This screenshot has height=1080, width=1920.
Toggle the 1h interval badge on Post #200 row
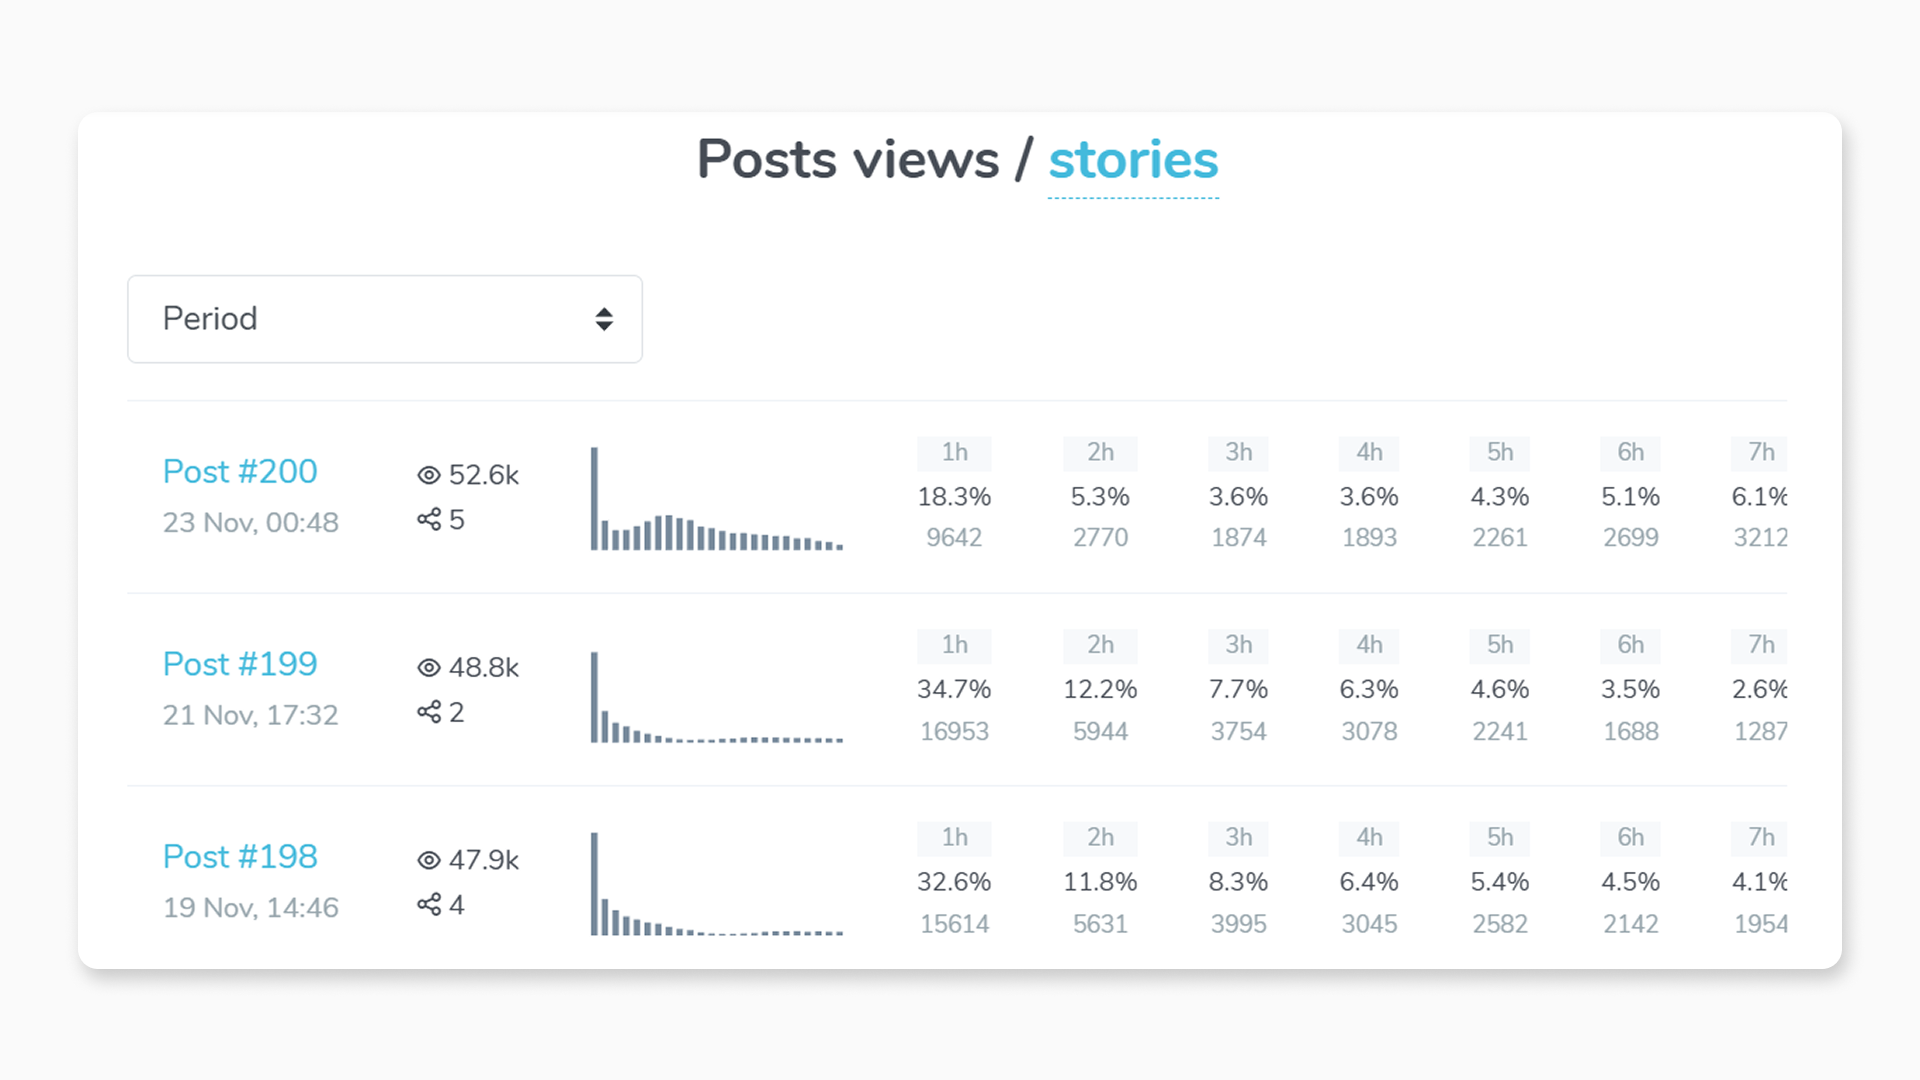click(954, 453)
